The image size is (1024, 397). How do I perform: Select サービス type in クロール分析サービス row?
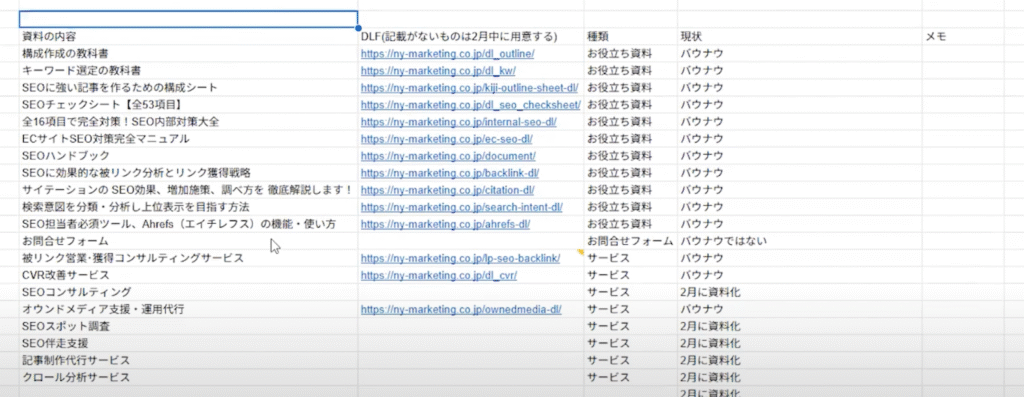click(630, 377)
